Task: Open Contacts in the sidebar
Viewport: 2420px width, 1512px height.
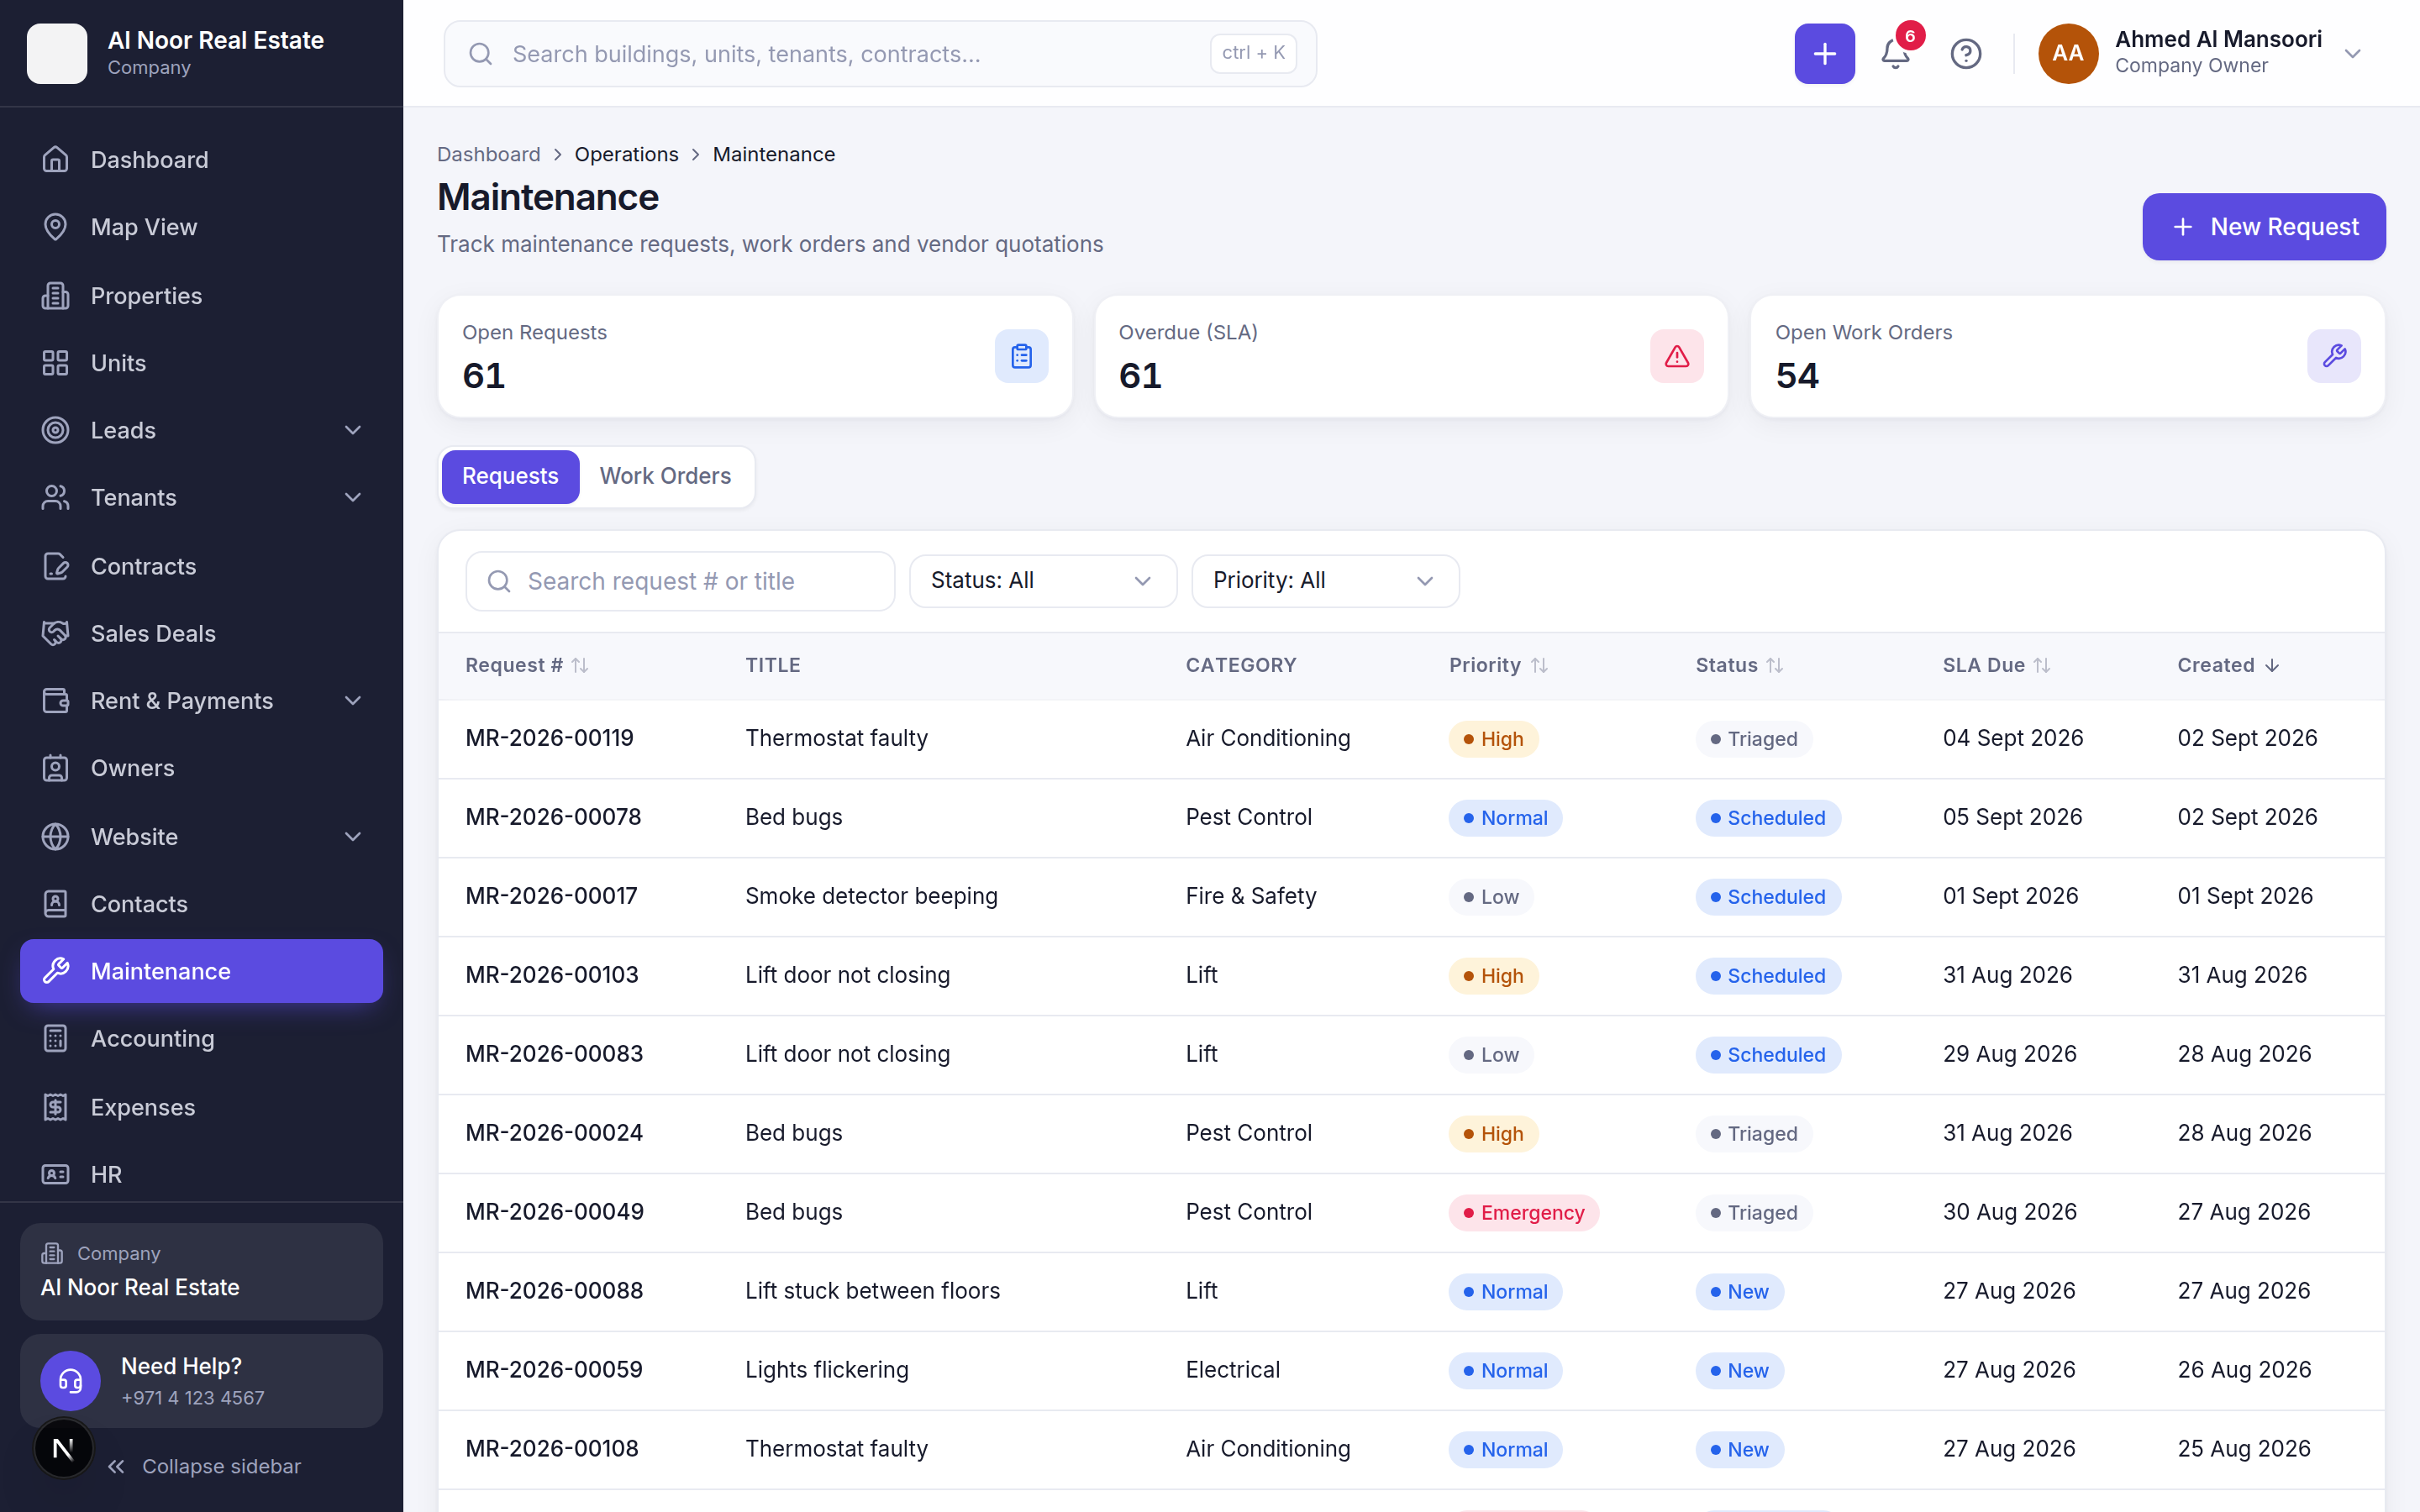Action: (x=201, y=904)
